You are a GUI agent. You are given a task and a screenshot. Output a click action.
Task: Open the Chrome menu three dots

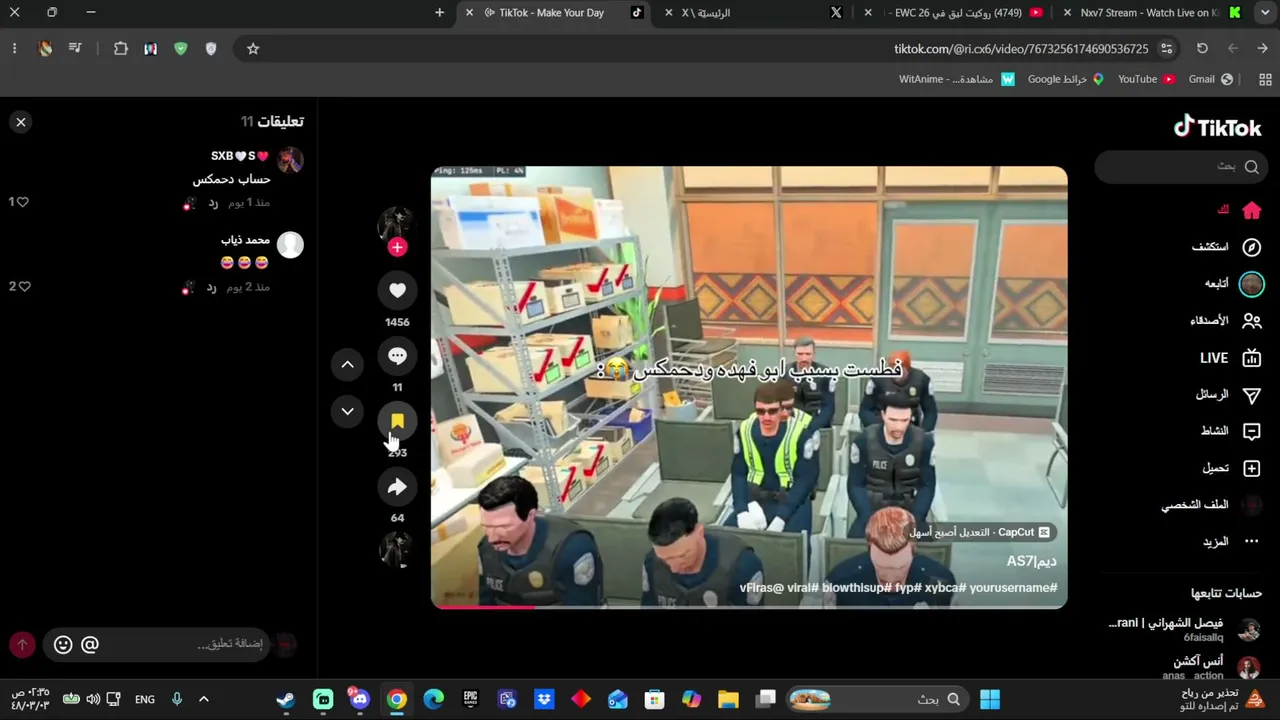(x=14, y=48)
